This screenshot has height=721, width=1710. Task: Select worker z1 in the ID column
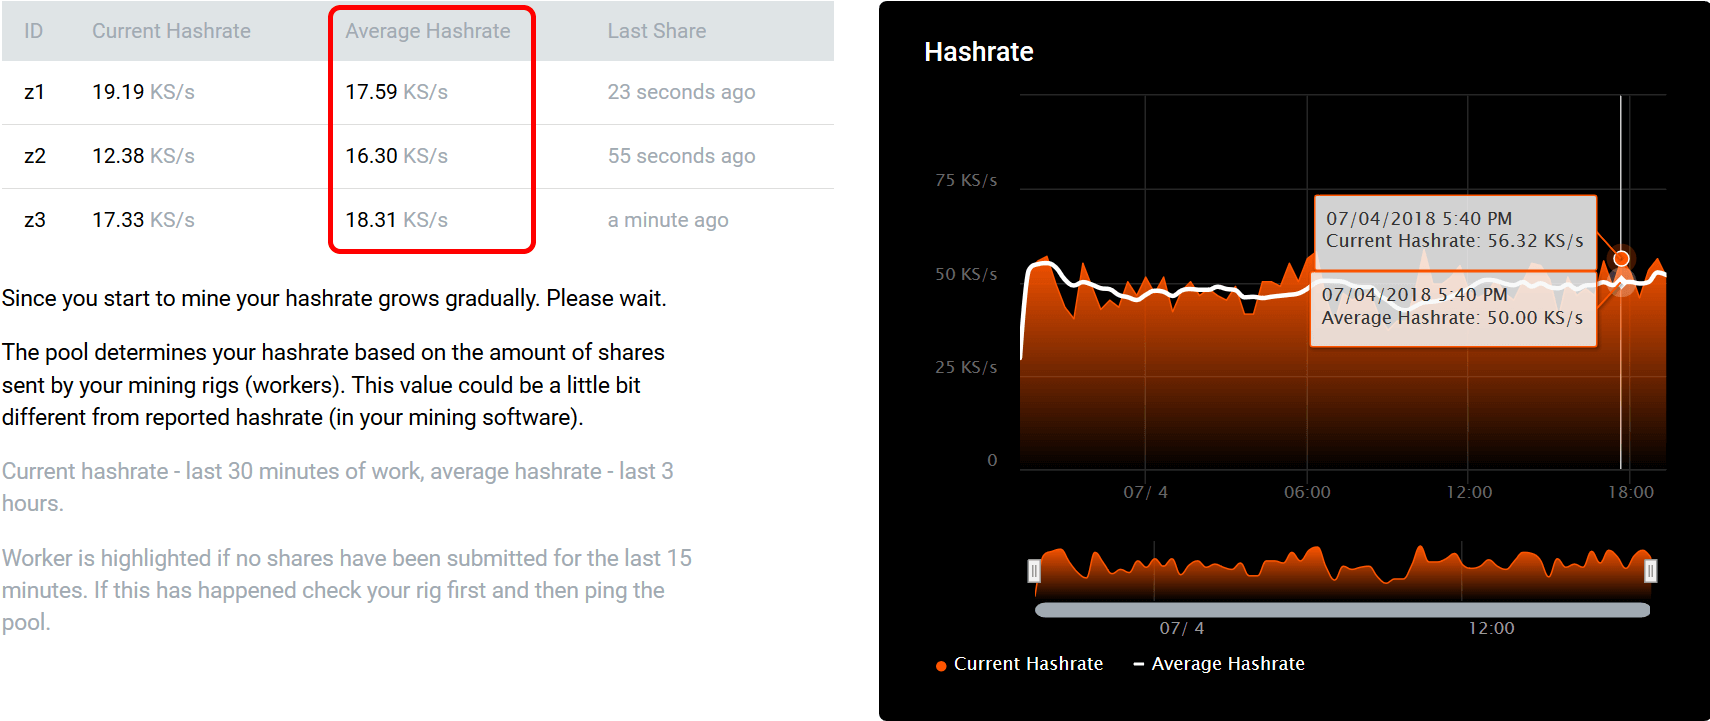point(35,92)
